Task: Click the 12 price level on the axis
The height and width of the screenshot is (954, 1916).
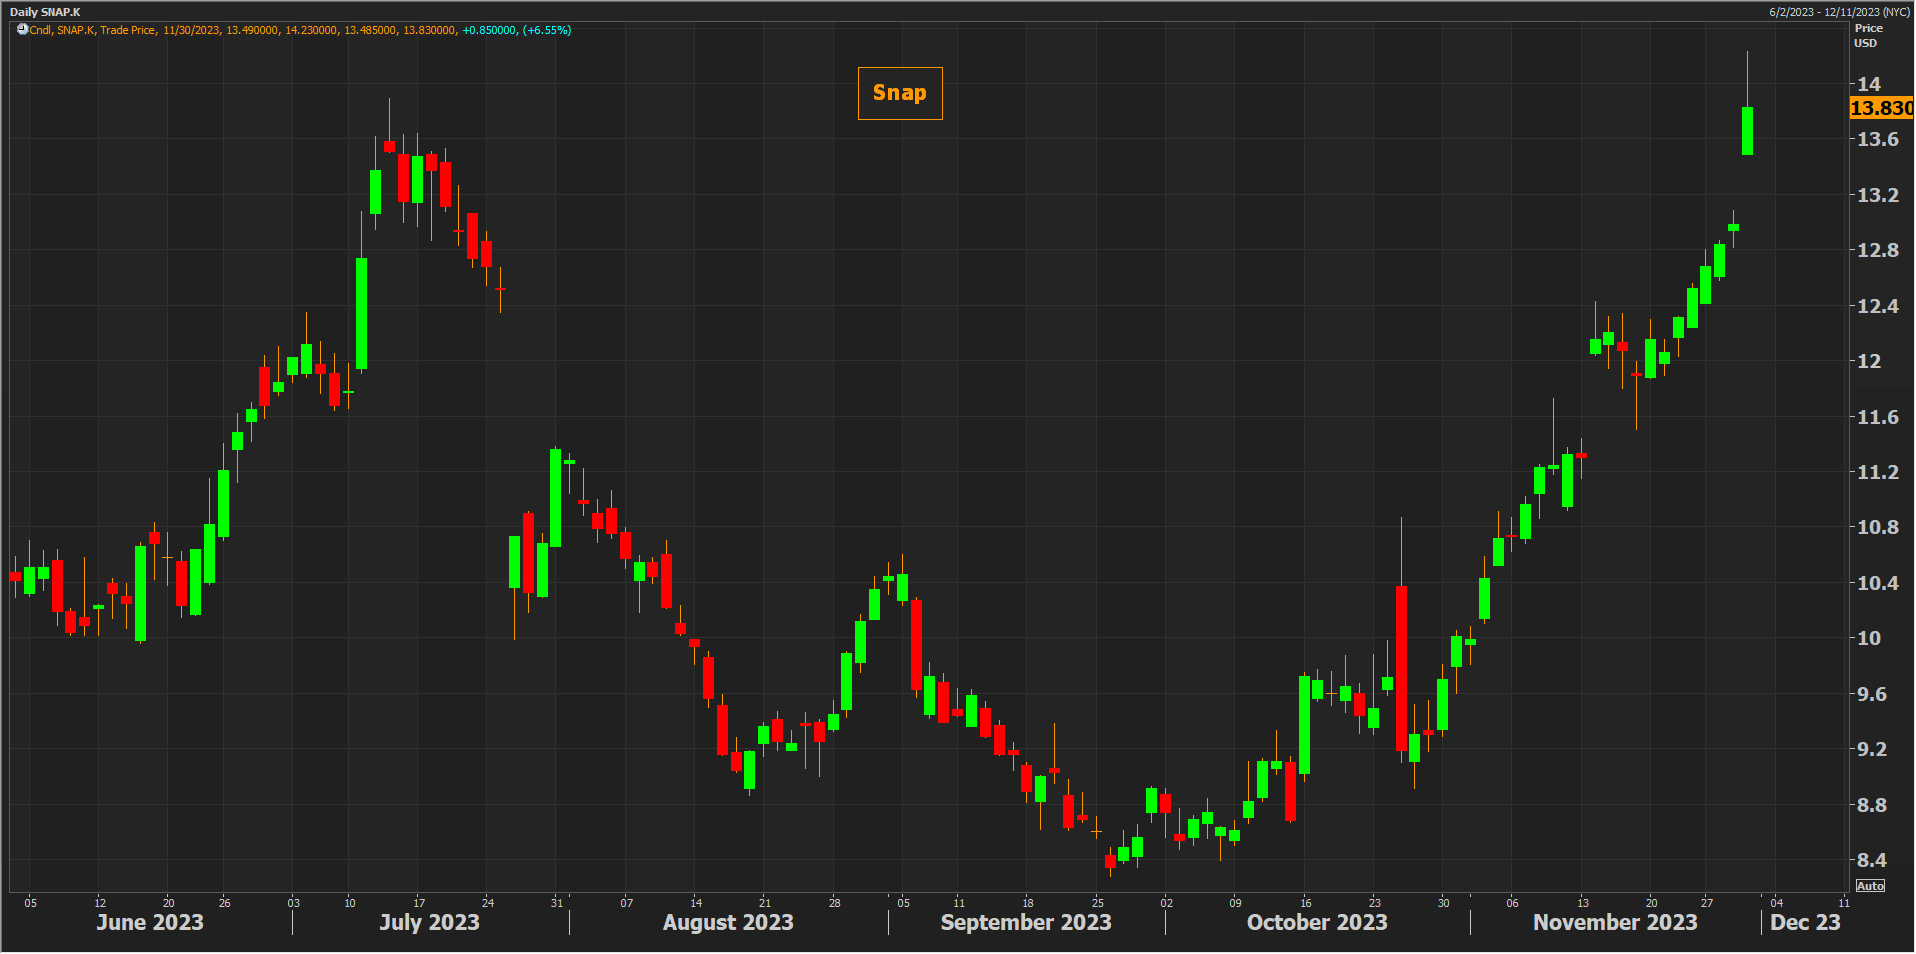Action: 1868,361
